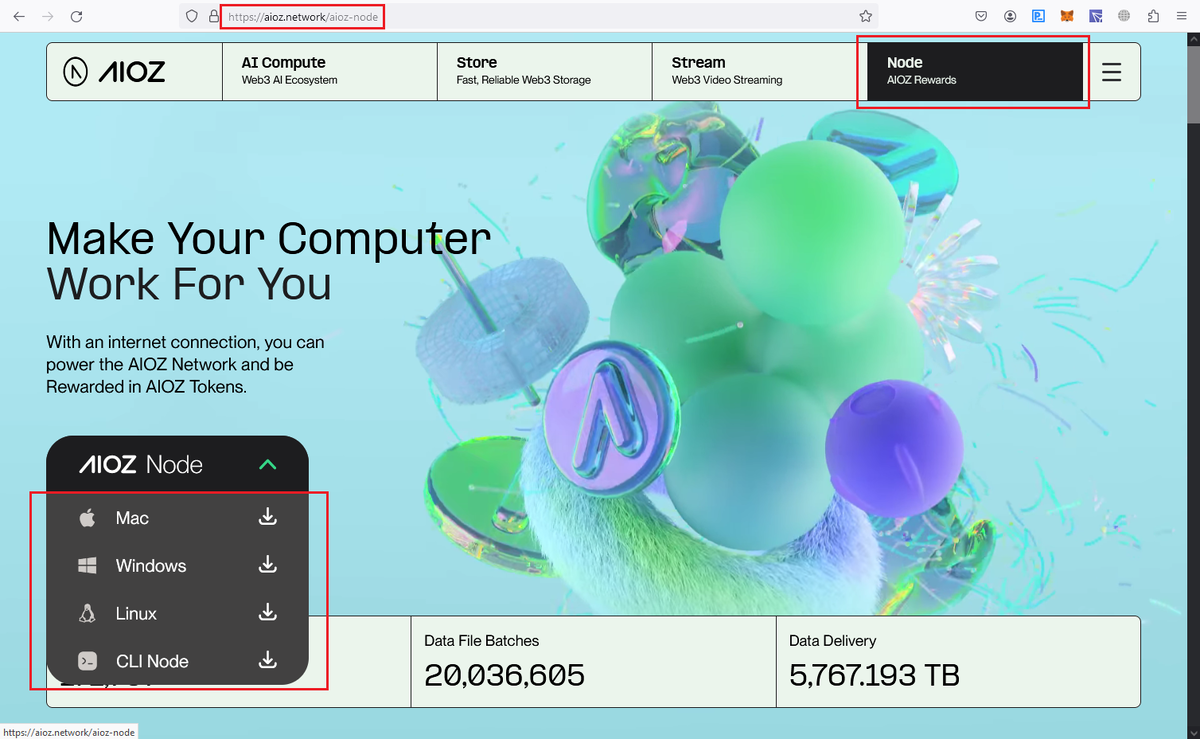Open the AI Compute tab
This screenshot has height=739, width=1200.
329,71
